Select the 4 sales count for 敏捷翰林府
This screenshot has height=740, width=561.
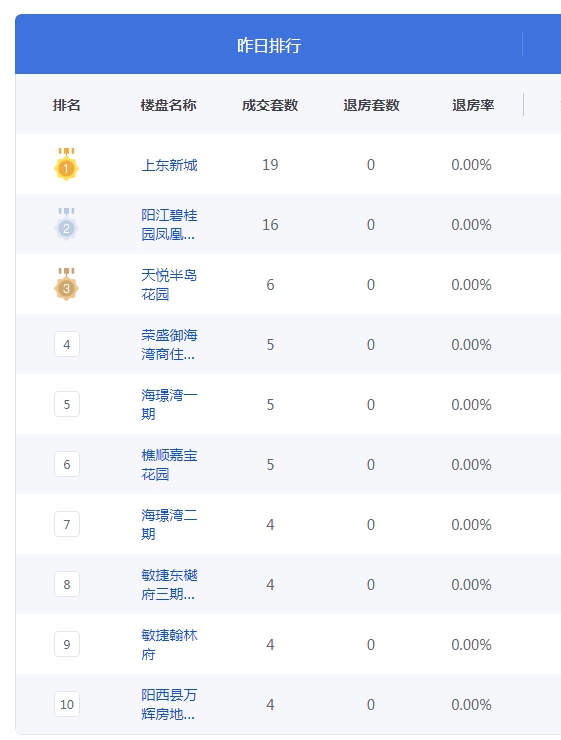coord(270,644)
